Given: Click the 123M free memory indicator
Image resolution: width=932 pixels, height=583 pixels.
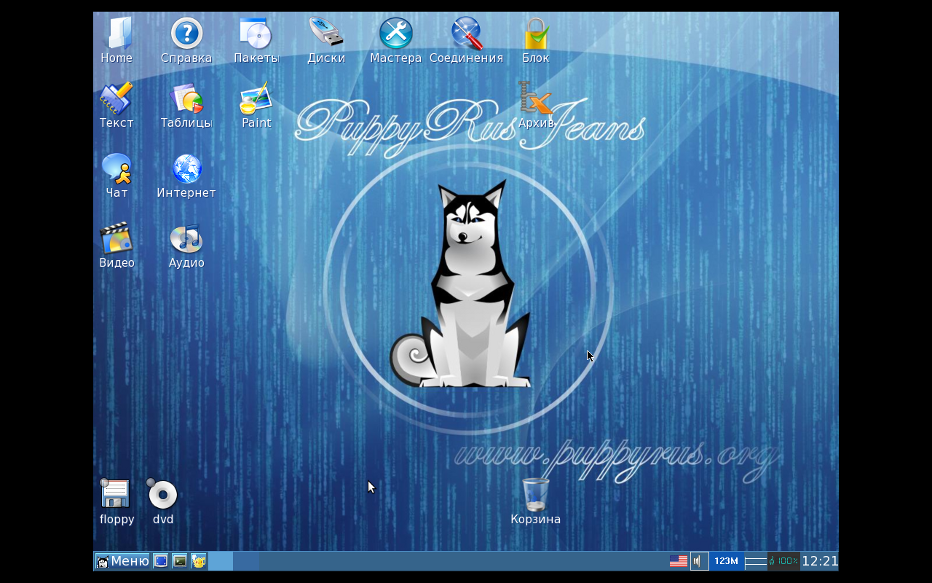Looking at the screenshot, I should [726, 561].
